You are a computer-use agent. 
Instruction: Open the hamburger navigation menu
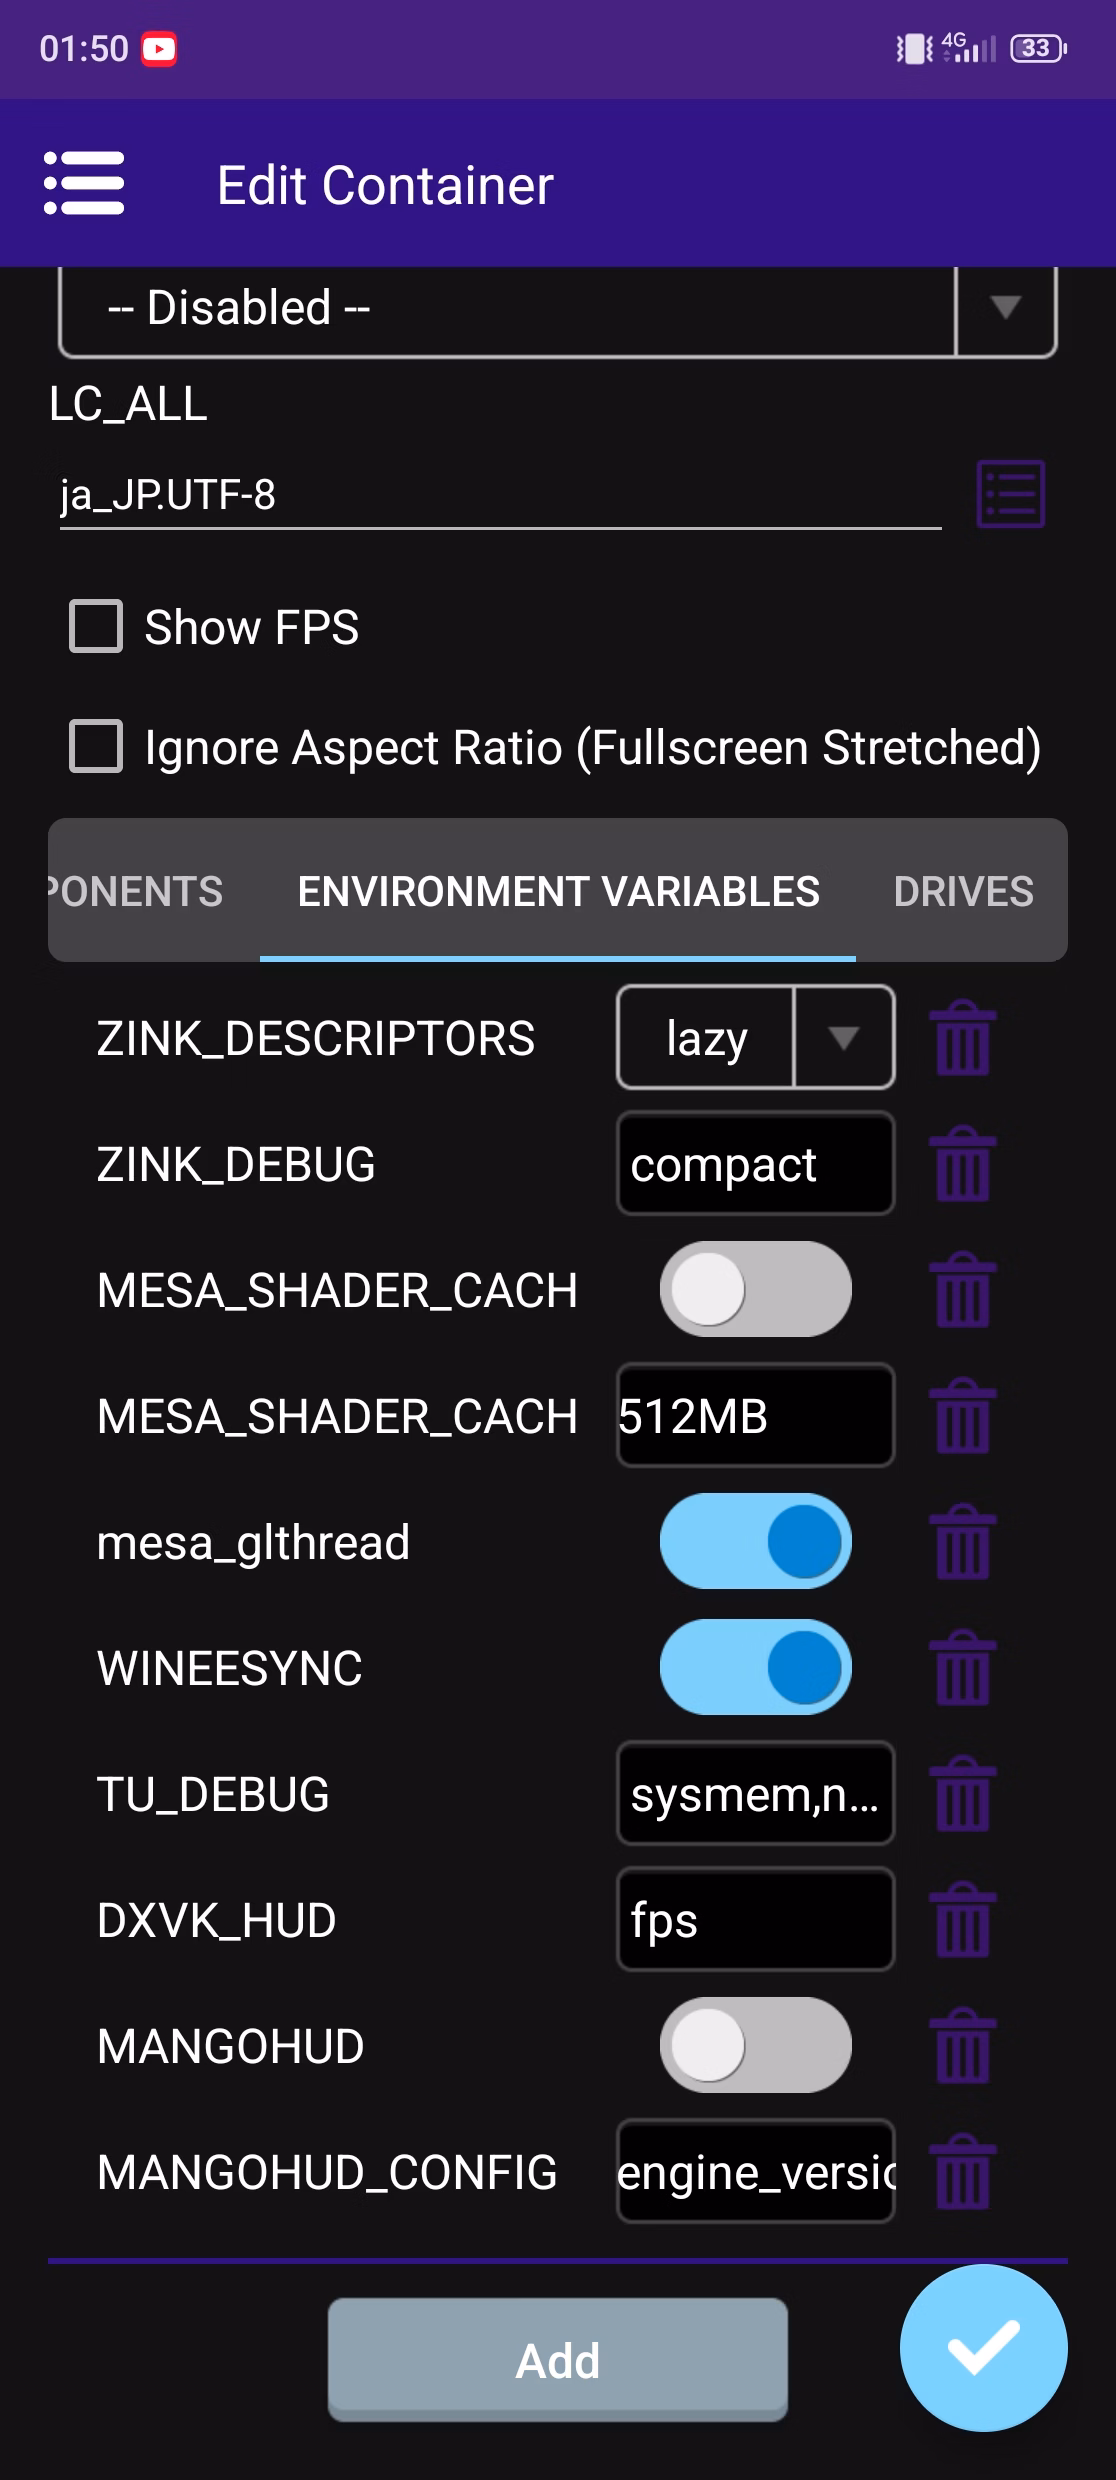point(84,184)
